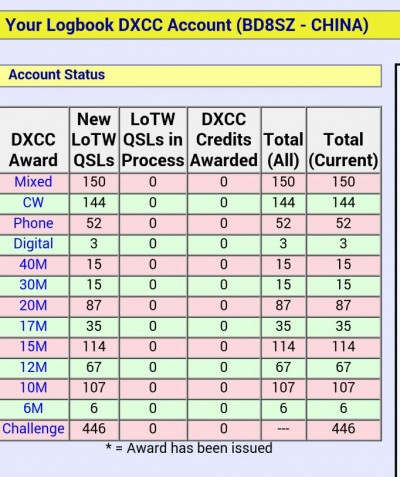The width and height of the screenshot is (400, 477).
Task: Click the 40M award link
Action: point(33,265)
